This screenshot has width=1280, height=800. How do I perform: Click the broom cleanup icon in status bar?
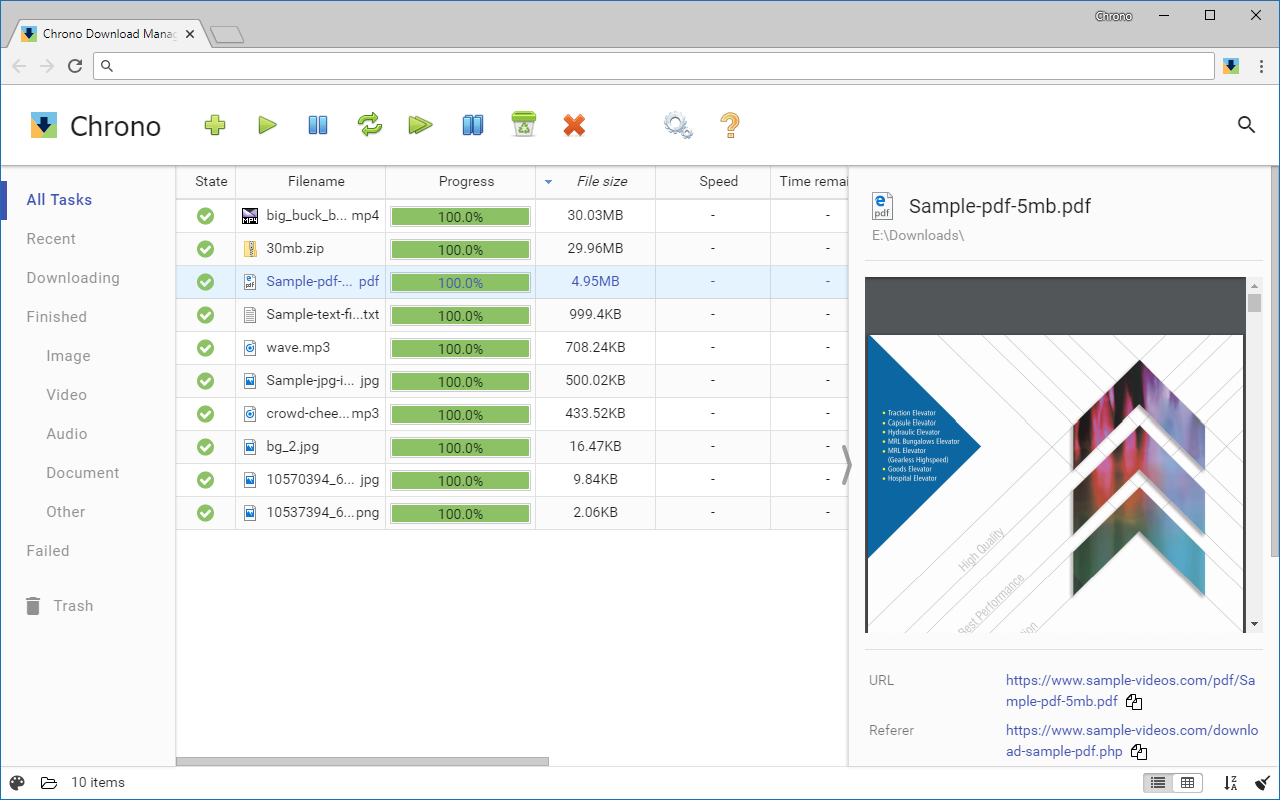pos(1262,783)
